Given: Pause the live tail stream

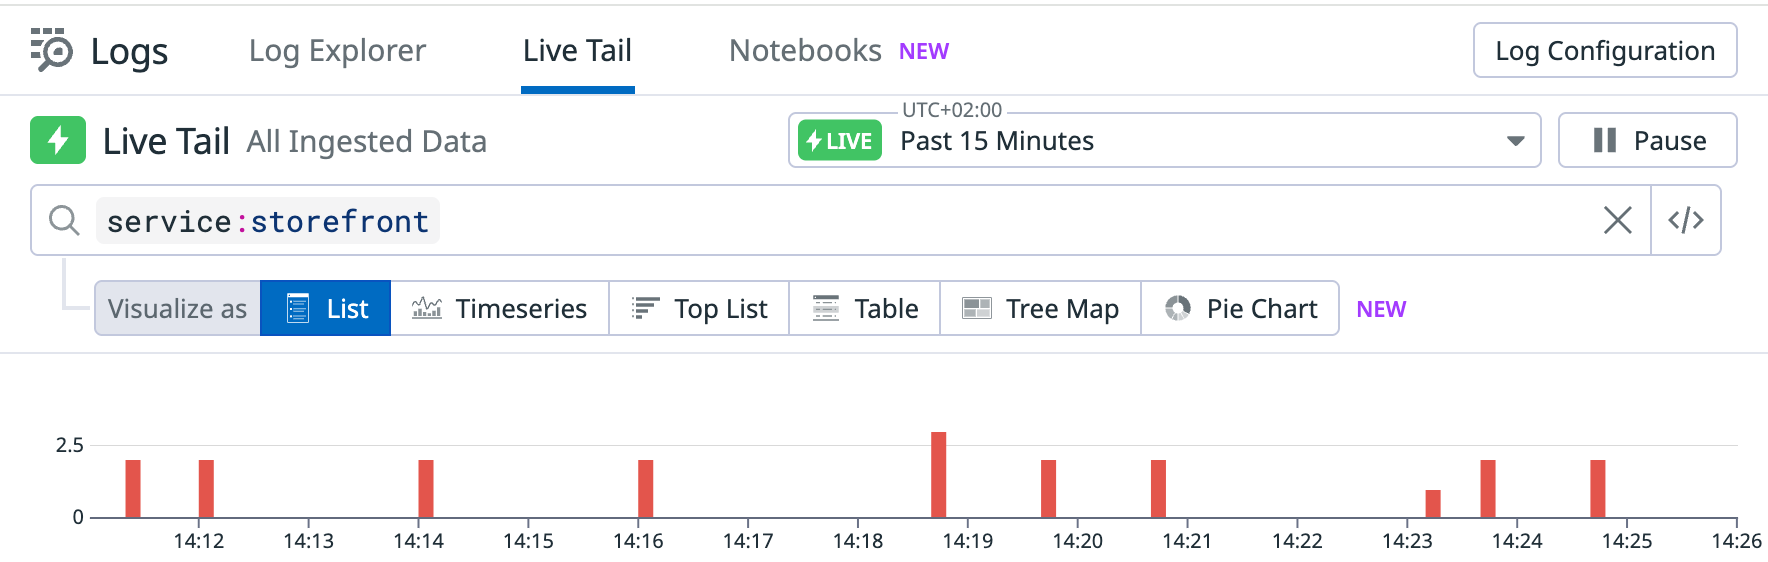Looking at the screenshot, I should tap(1647, 141).
